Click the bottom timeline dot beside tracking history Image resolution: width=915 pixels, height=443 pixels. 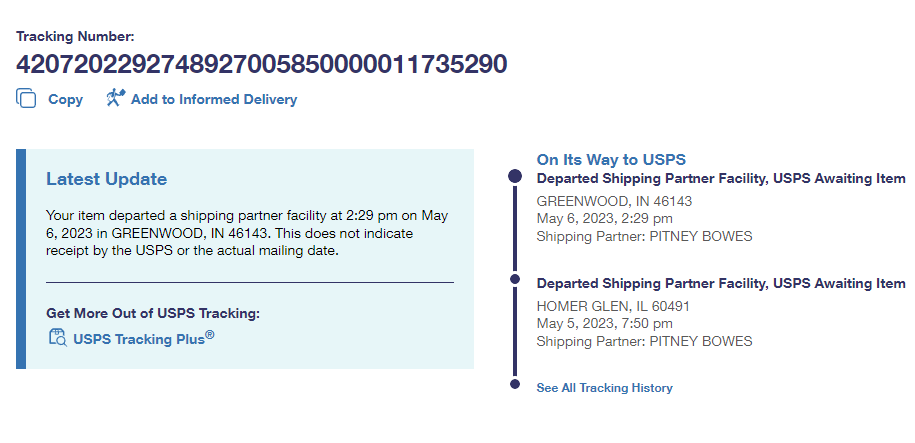515,384
